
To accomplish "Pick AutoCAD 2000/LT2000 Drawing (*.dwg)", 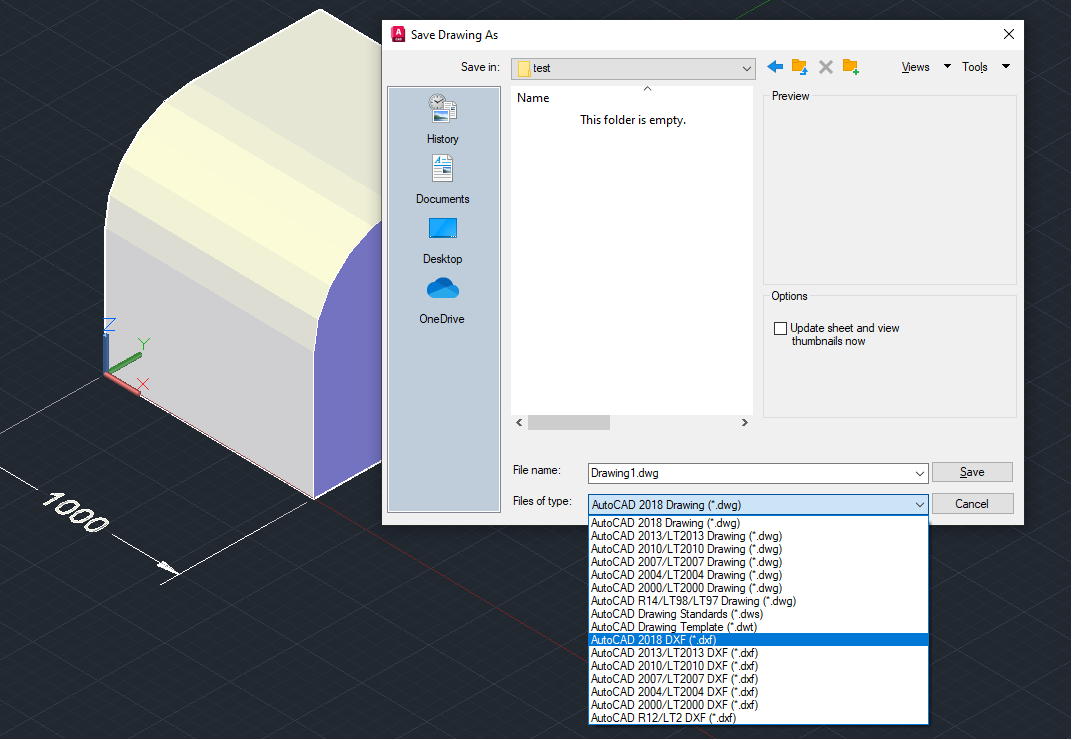I will click(x=758, y=588).
